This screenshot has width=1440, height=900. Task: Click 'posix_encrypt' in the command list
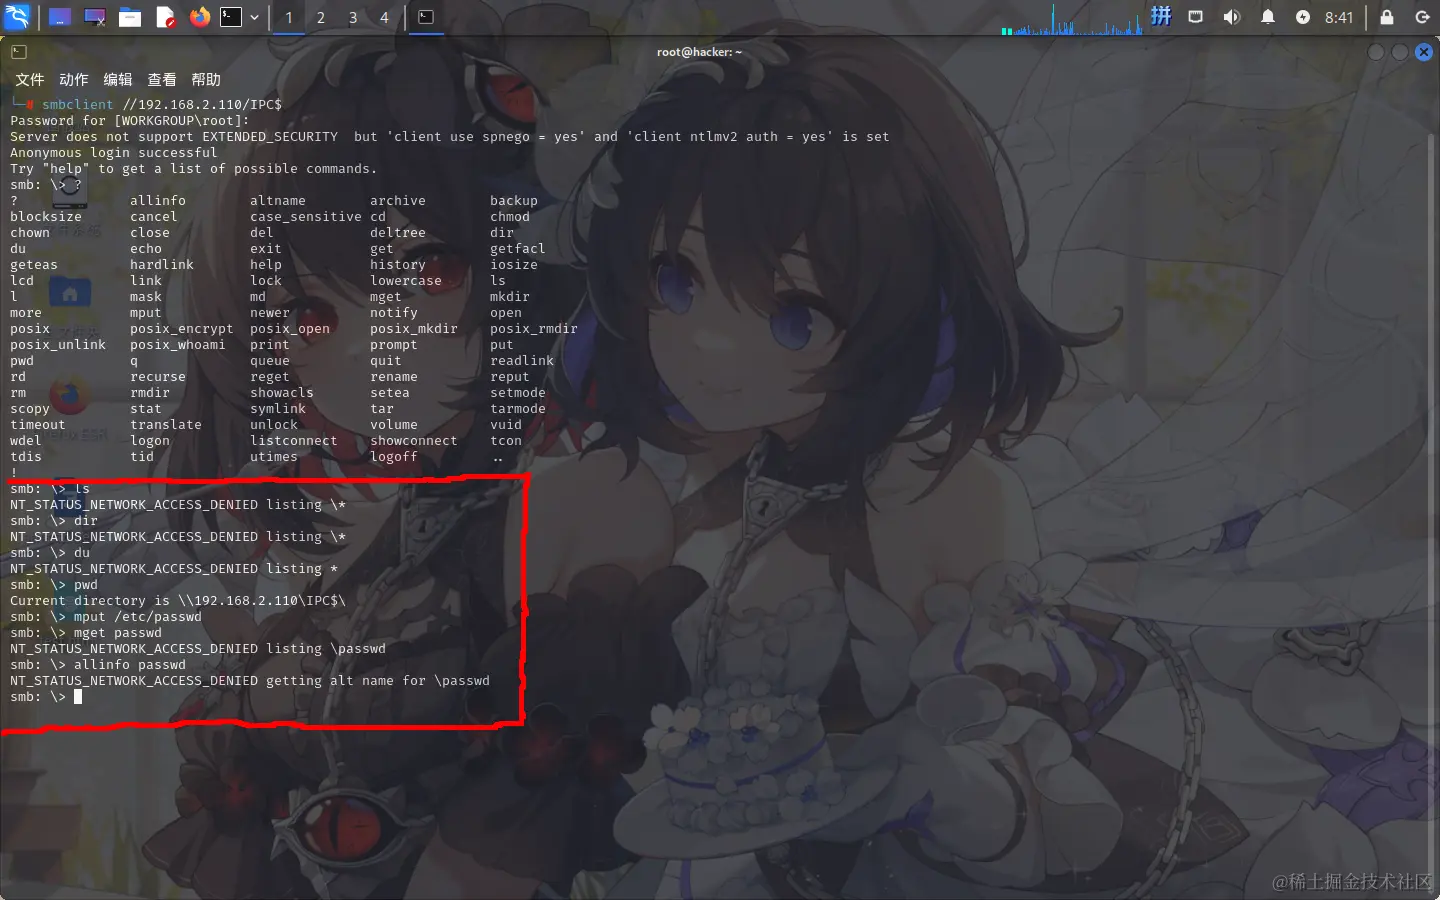click(182, 328)
